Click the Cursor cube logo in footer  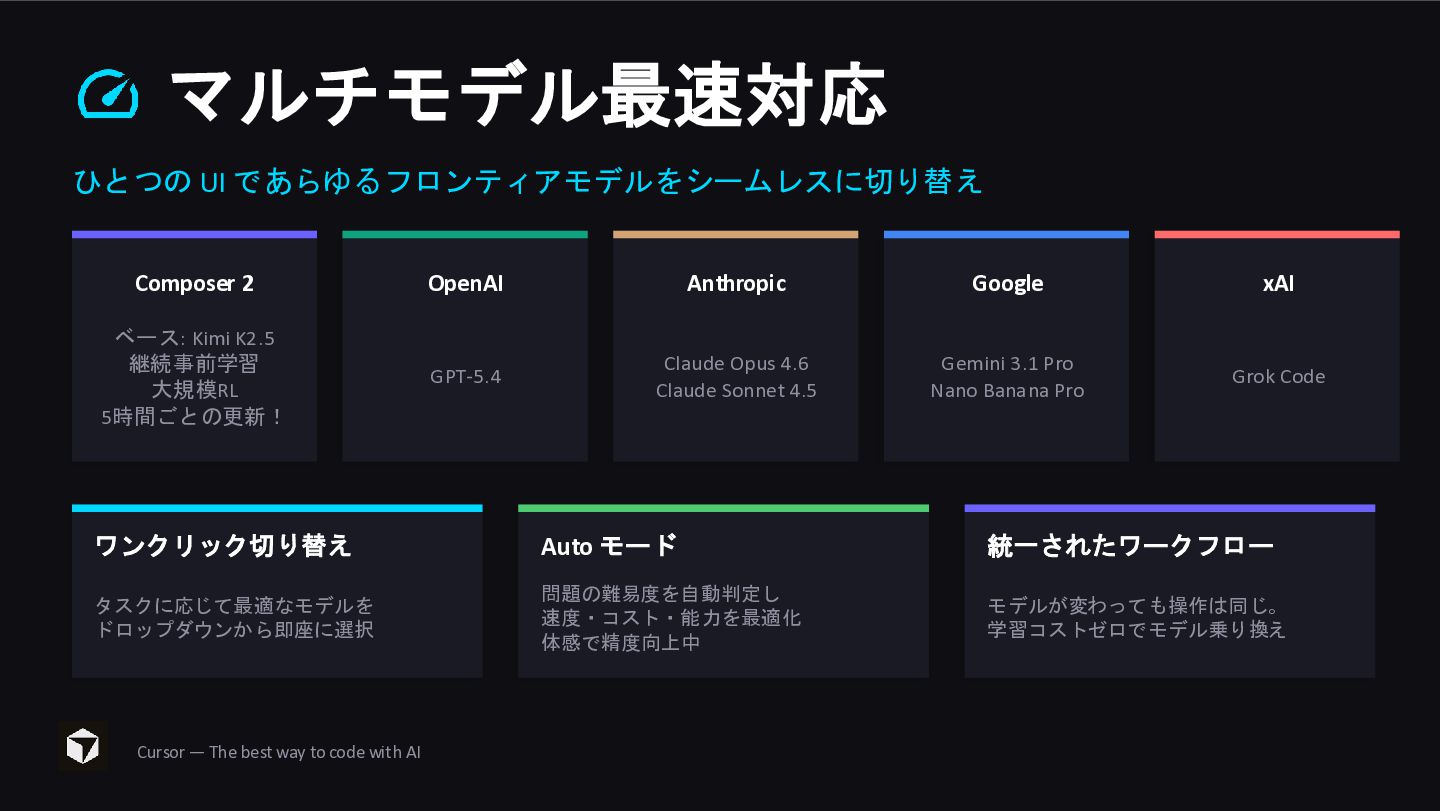[83, 746]
